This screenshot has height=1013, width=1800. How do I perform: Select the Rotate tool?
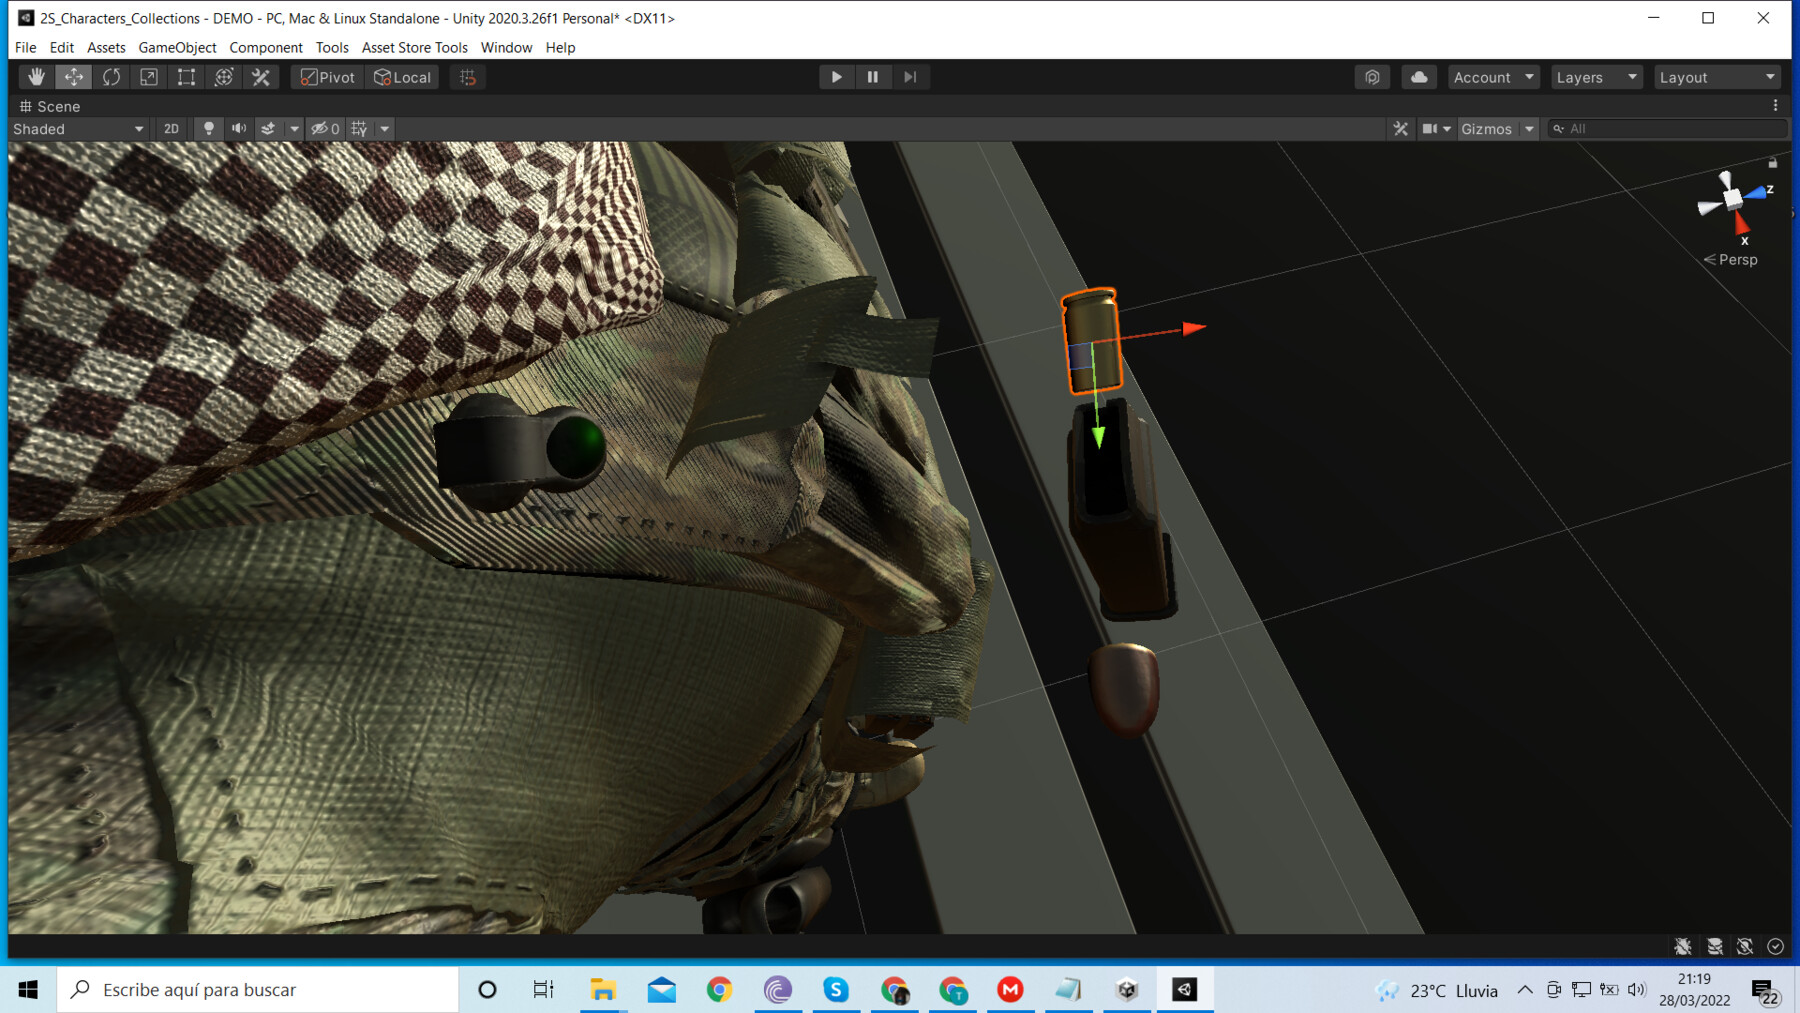coord(111,77)
